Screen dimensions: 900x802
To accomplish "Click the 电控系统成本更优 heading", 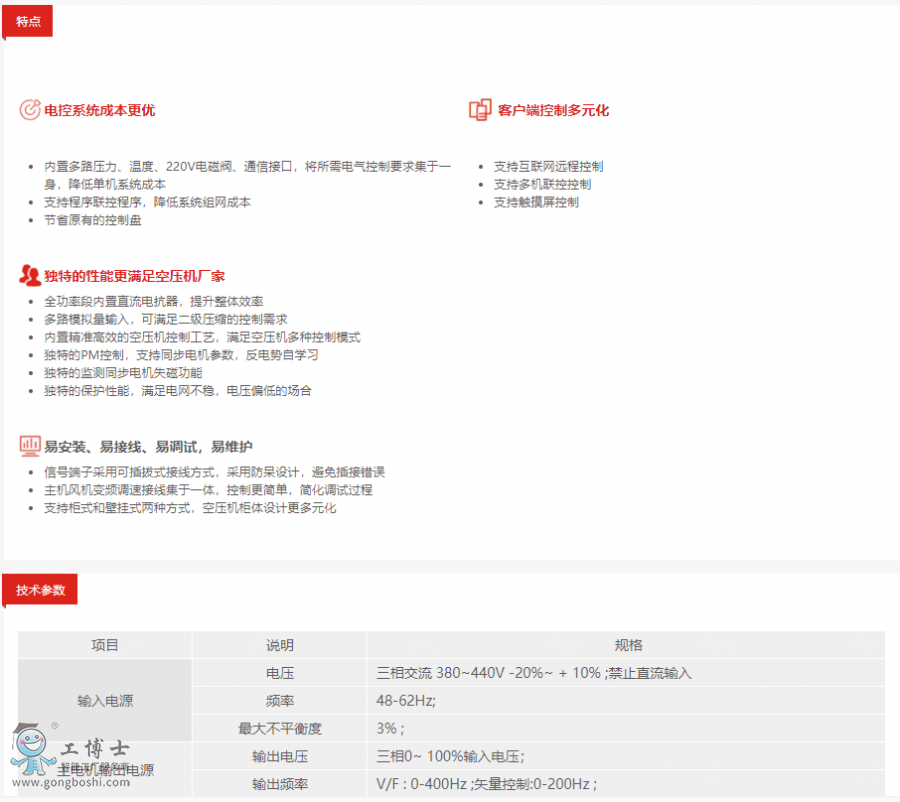I will coord(99,111).
